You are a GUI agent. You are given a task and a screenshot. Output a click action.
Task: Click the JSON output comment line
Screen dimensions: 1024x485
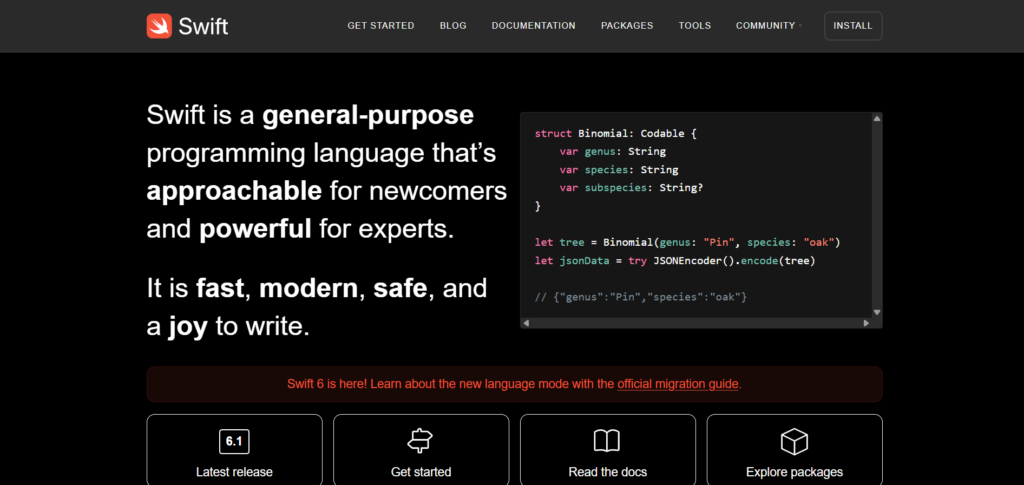coord(641,297)
